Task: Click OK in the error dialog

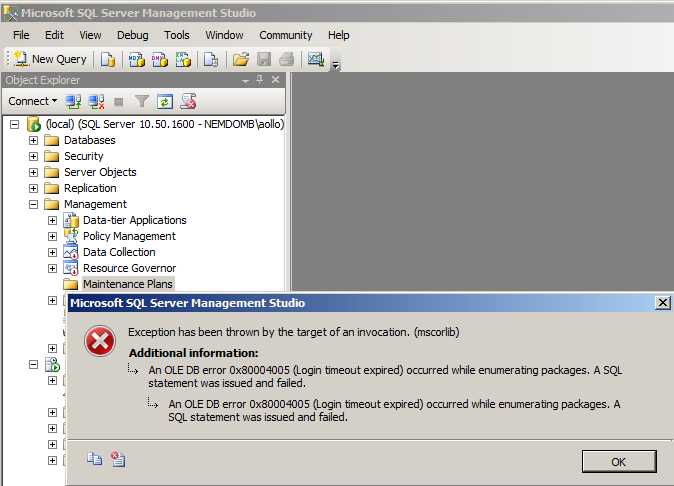Action: 619,462
